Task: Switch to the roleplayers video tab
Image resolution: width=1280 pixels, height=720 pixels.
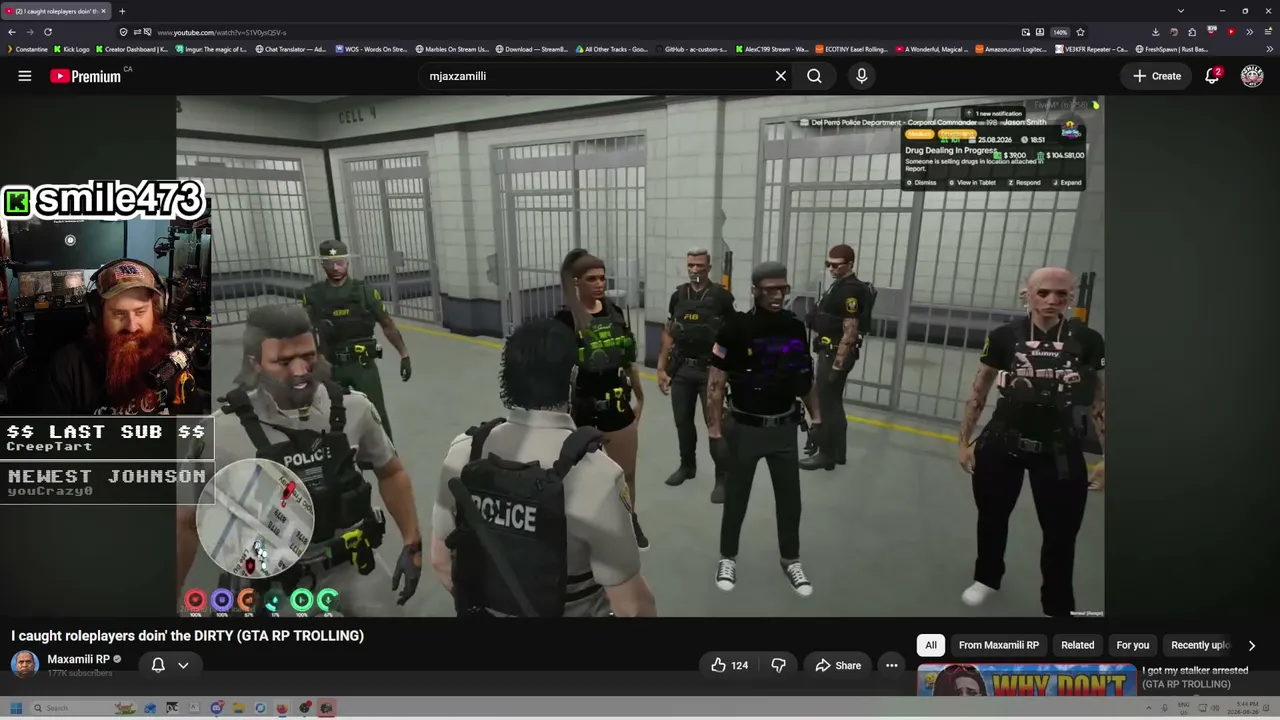Action: pos(56,11)
